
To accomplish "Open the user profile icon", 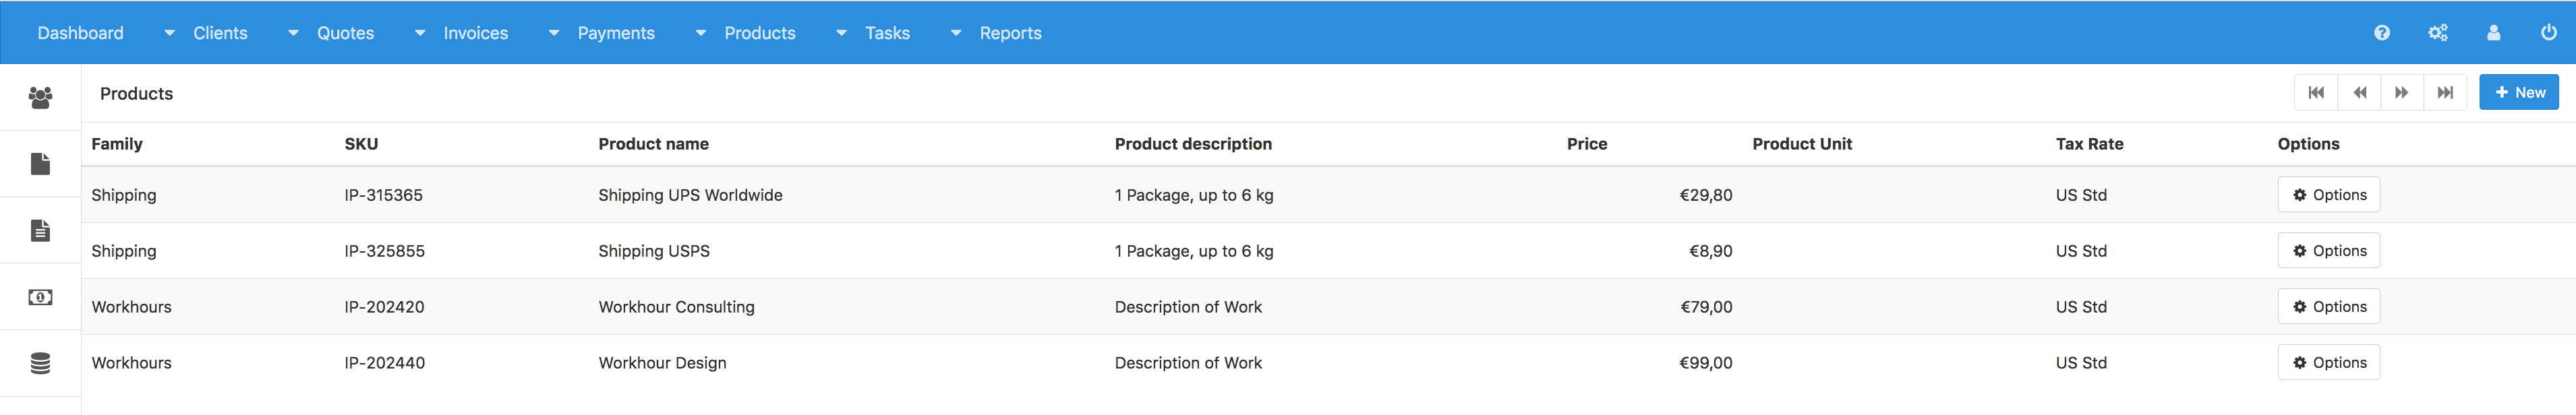I will click(x=2494, y=33).
